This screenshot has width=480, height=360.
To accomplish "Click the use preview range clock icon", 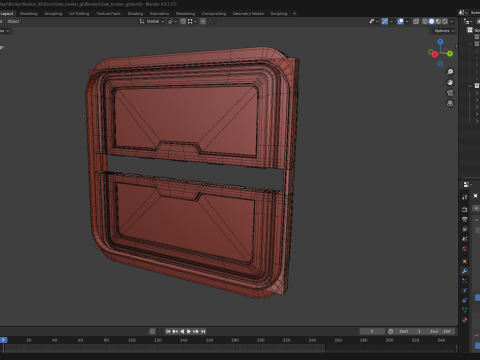I will tap(391, 331).
